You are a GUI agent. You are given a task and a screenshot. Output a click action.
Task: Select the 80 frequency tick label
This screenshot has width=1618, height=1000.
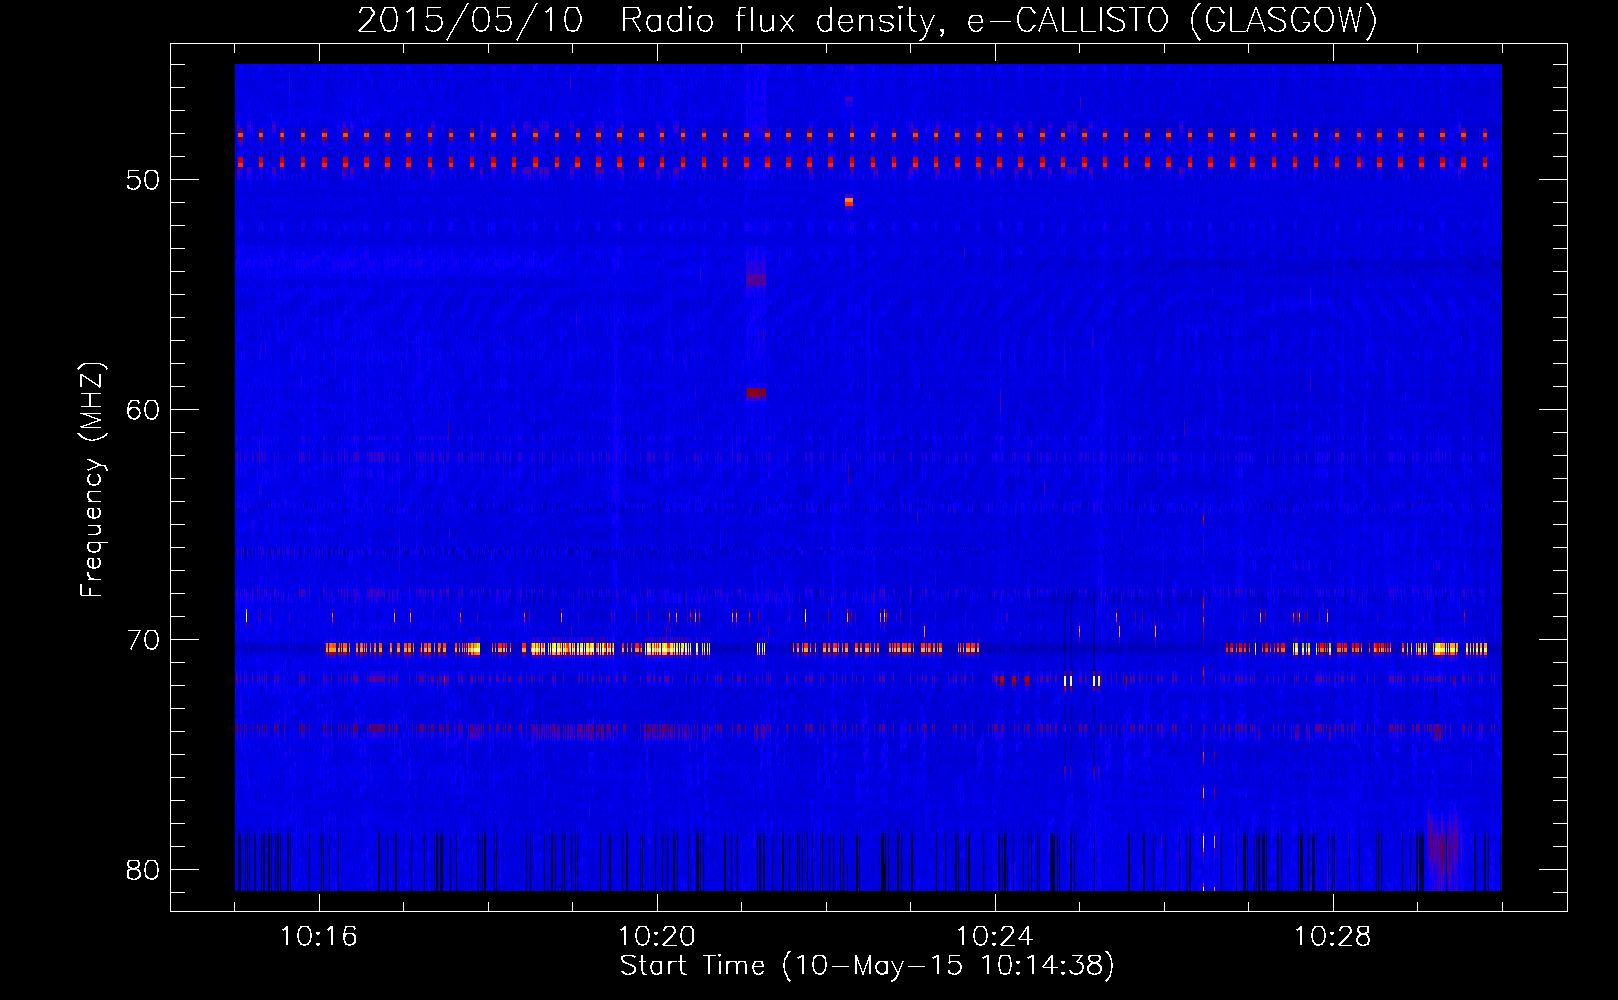point(143,870)
